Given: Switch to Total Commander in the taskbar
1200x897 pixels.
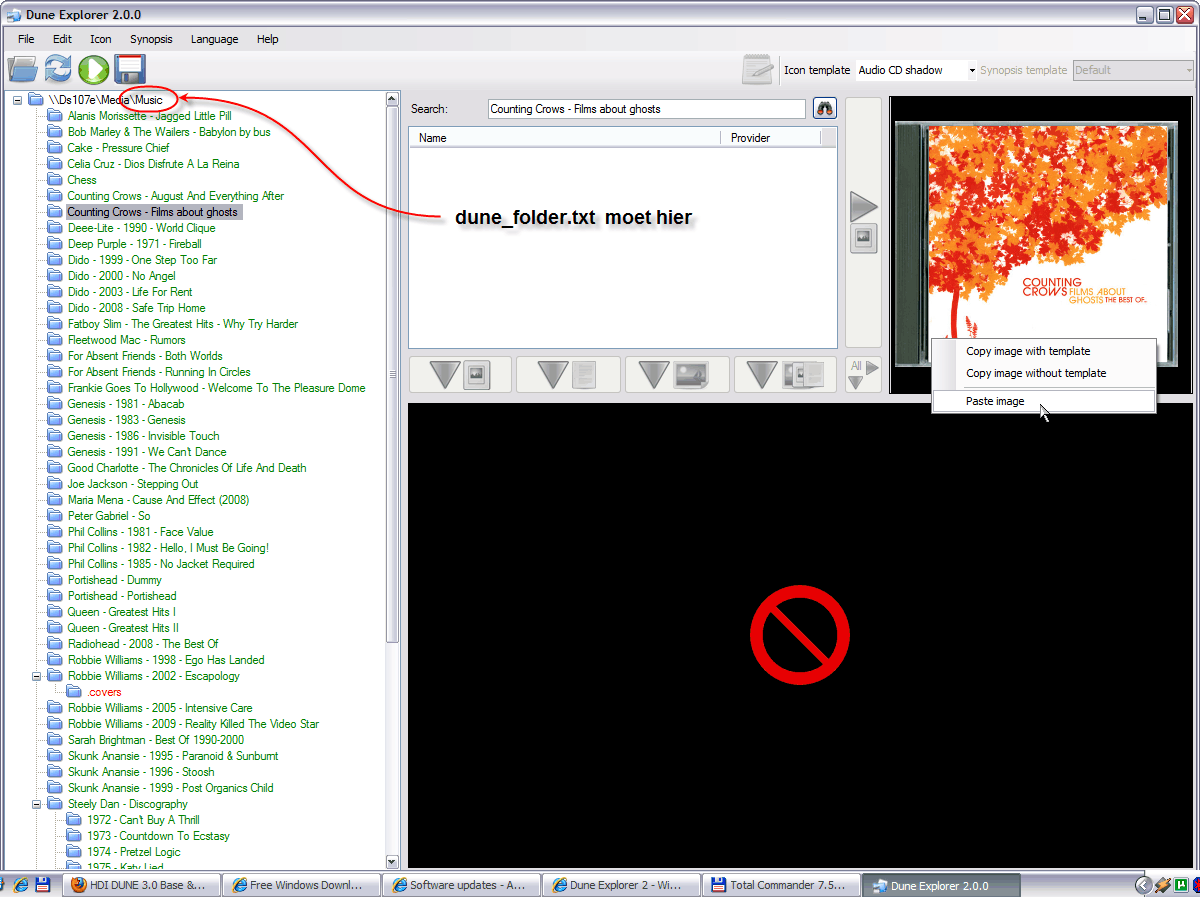Looking at the screenshot, I should 782,885.
